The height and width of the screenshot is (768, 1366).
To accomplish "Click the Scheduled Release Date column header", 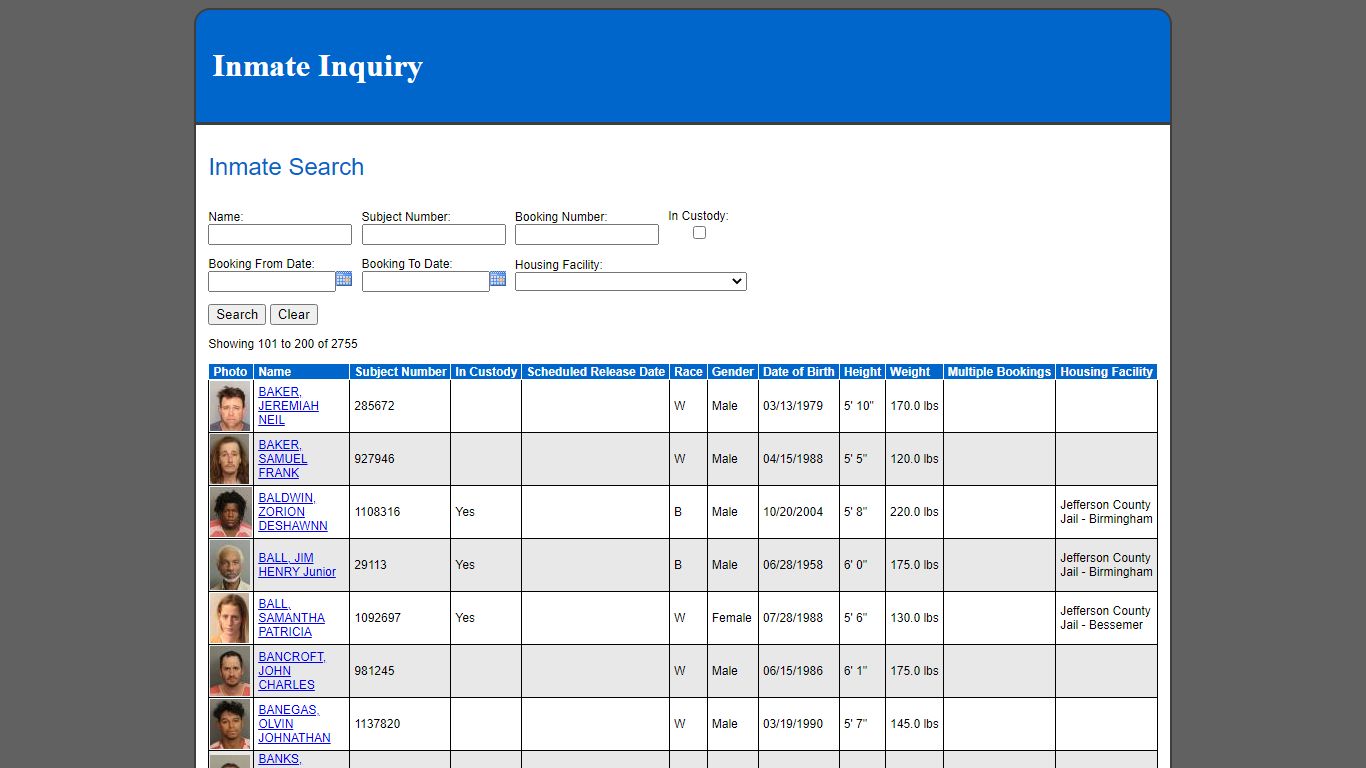I will pyautogui.click(x=595, y=372).
